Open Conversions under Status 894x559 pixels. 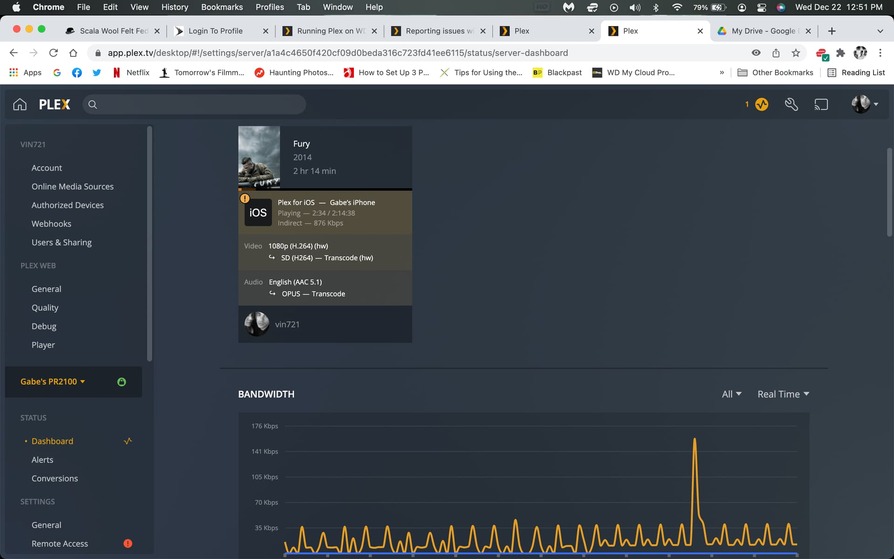click(55, 479)
